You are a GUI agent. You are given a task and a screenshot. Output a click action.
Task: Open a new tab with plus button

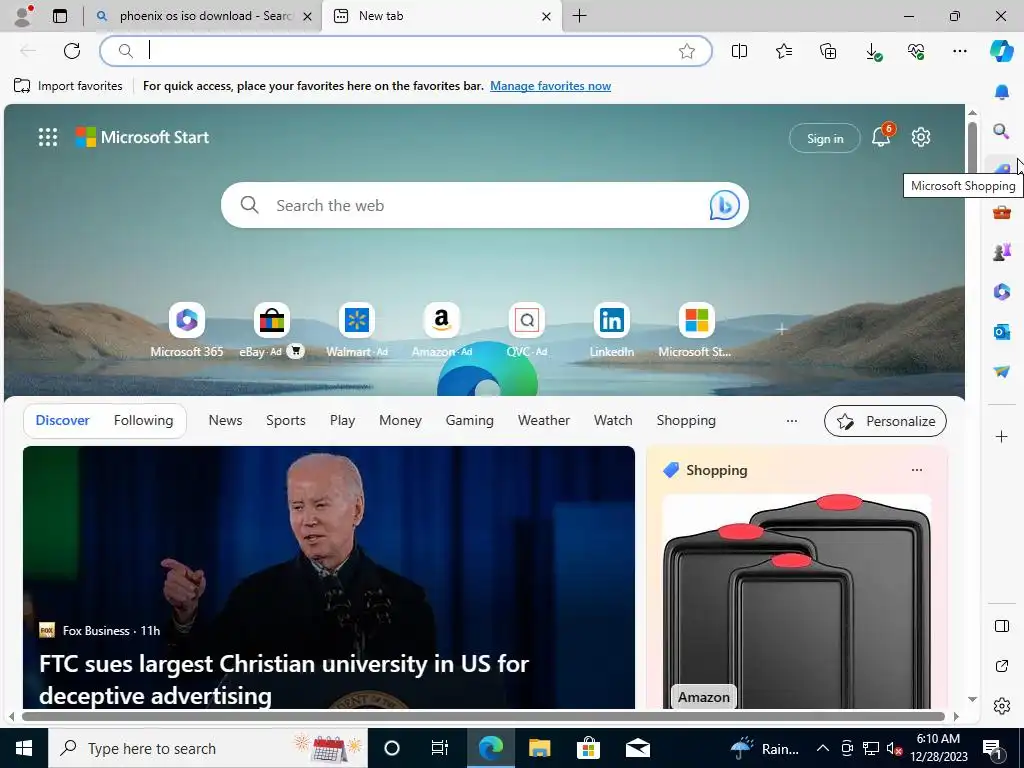579,16
